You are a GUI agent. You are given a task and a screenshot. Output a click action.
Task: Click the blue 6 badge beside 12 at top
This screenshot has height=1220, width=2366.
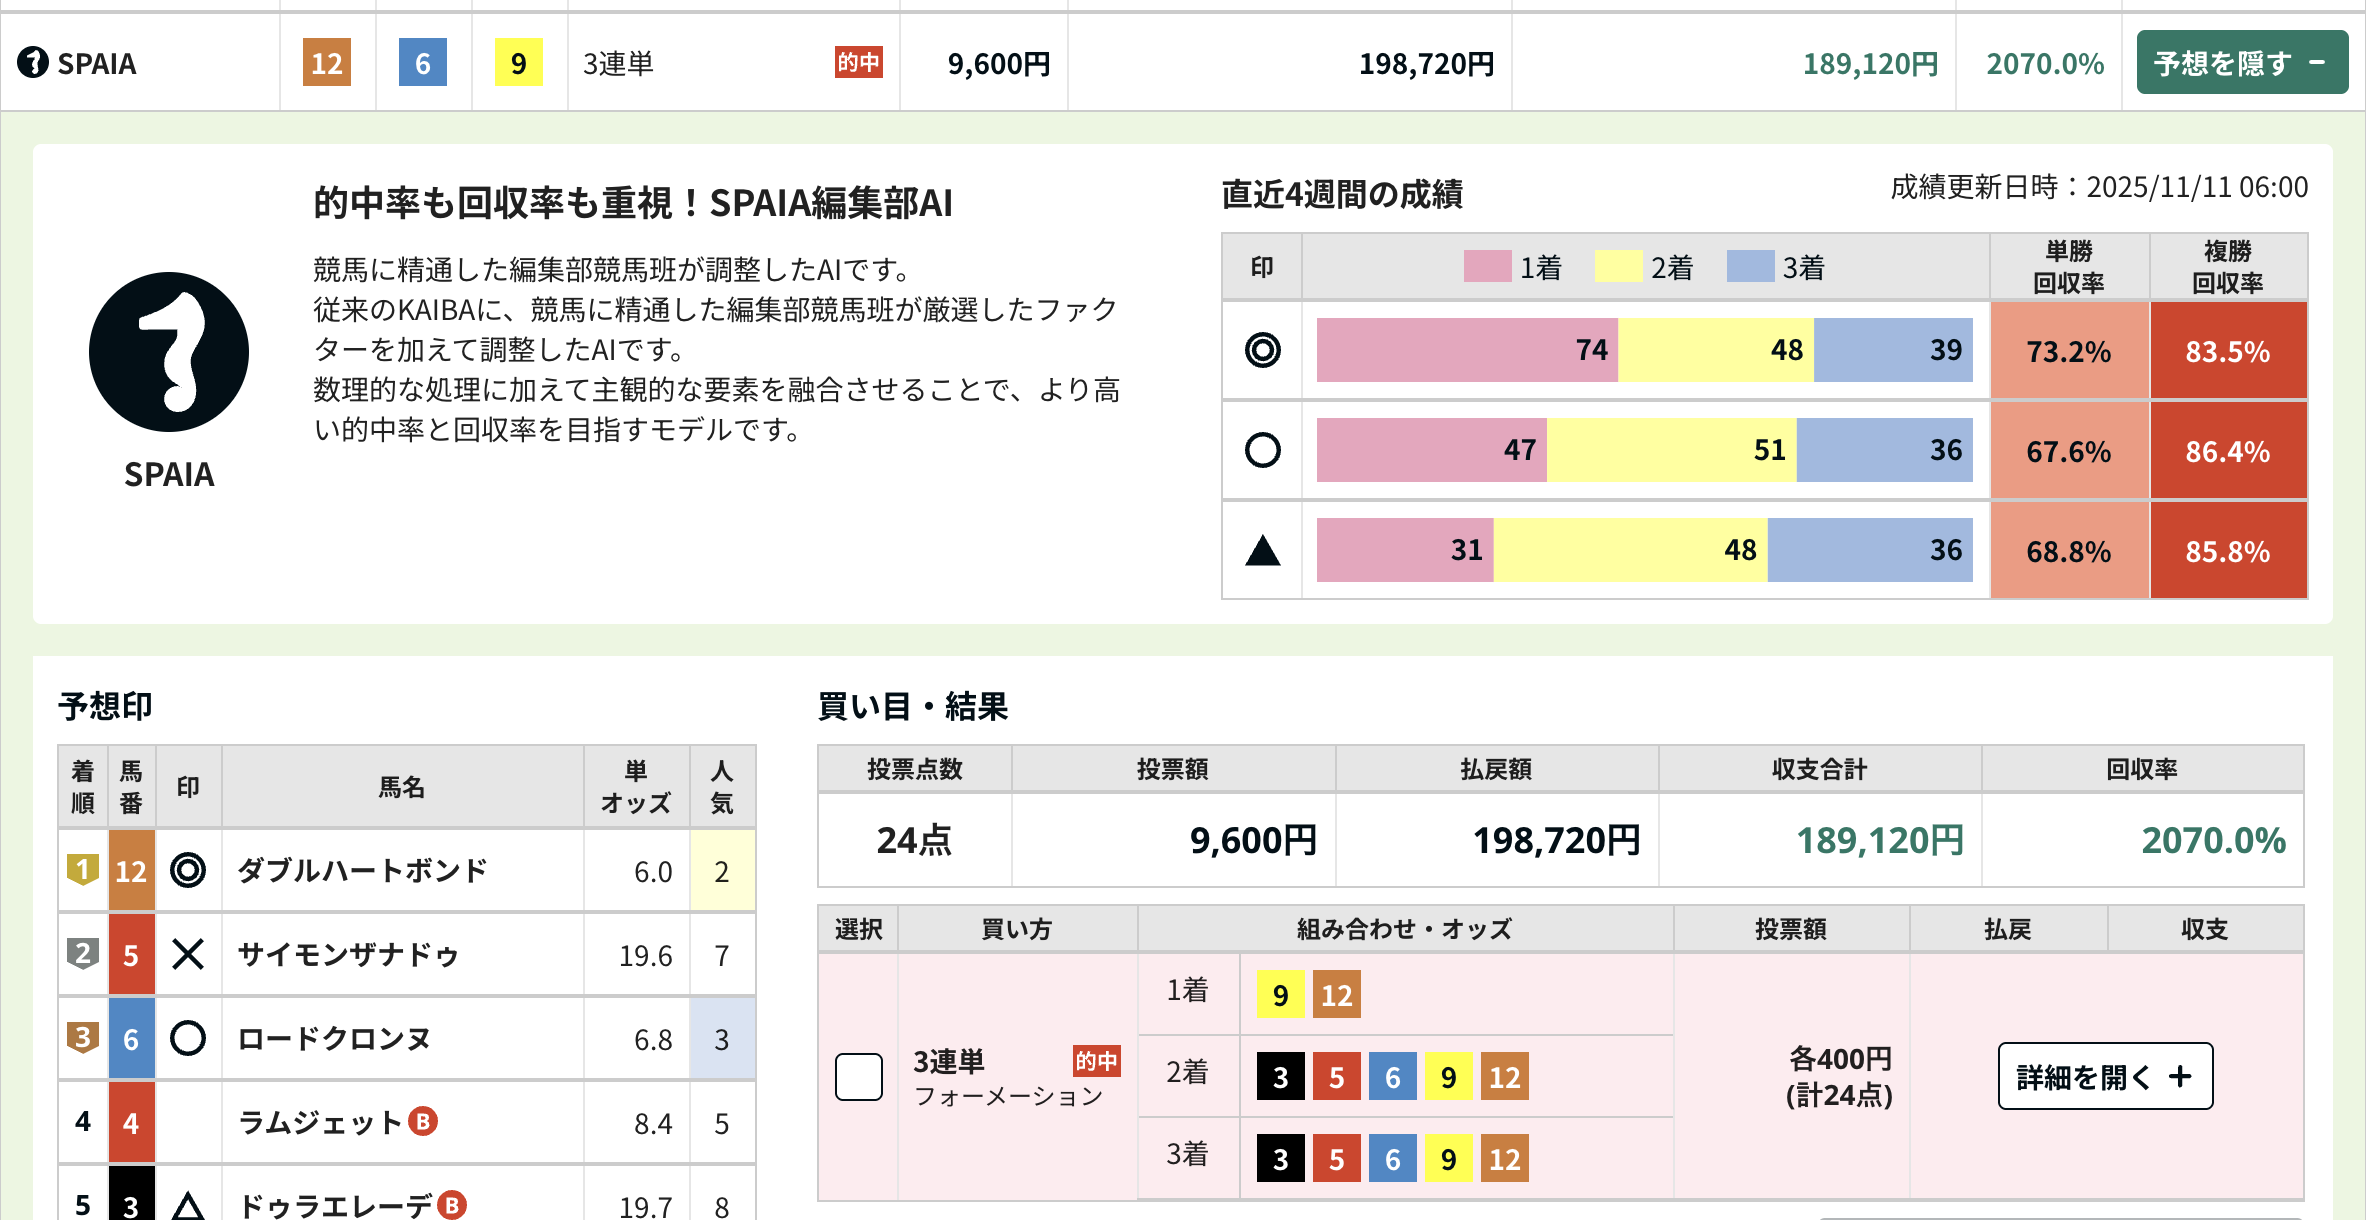[422, 62]
